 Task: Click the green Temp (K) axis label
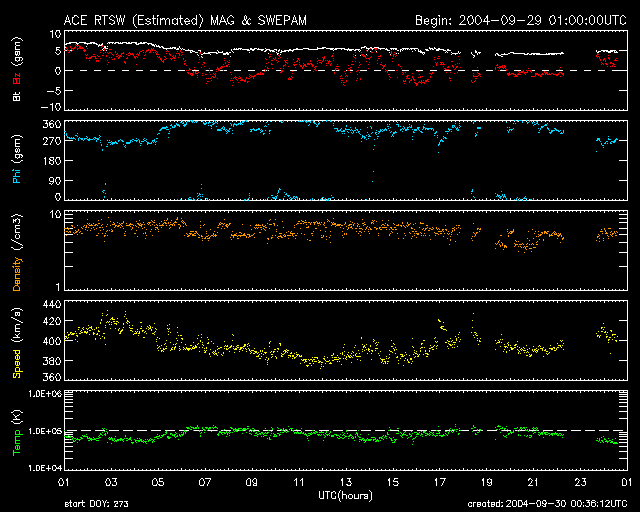(x=16, y=430)
